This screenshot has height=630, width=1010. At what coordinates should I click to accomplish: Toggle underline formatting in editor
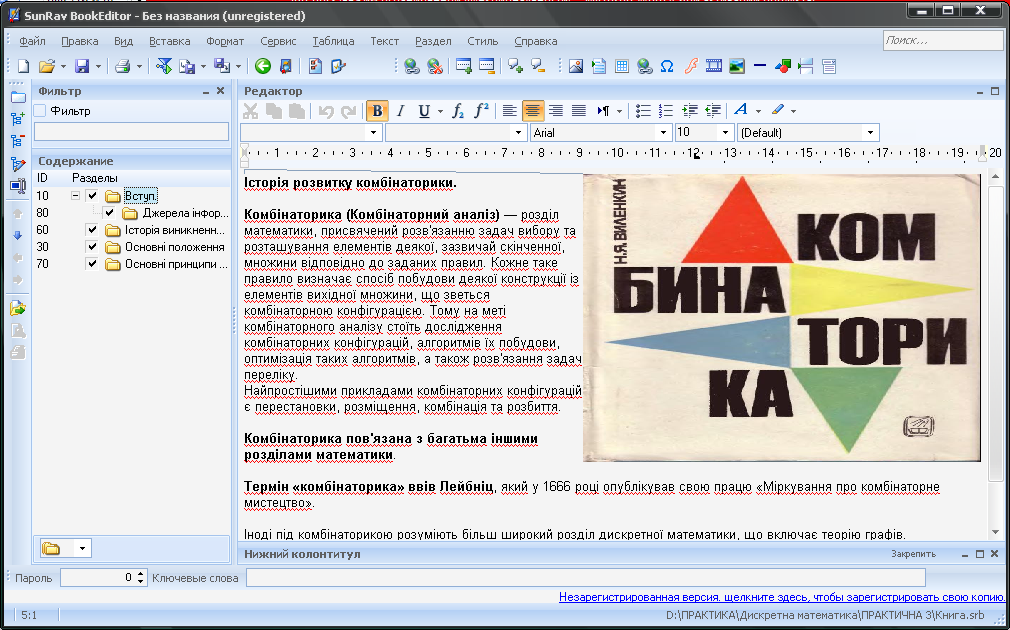coord(424,111)
